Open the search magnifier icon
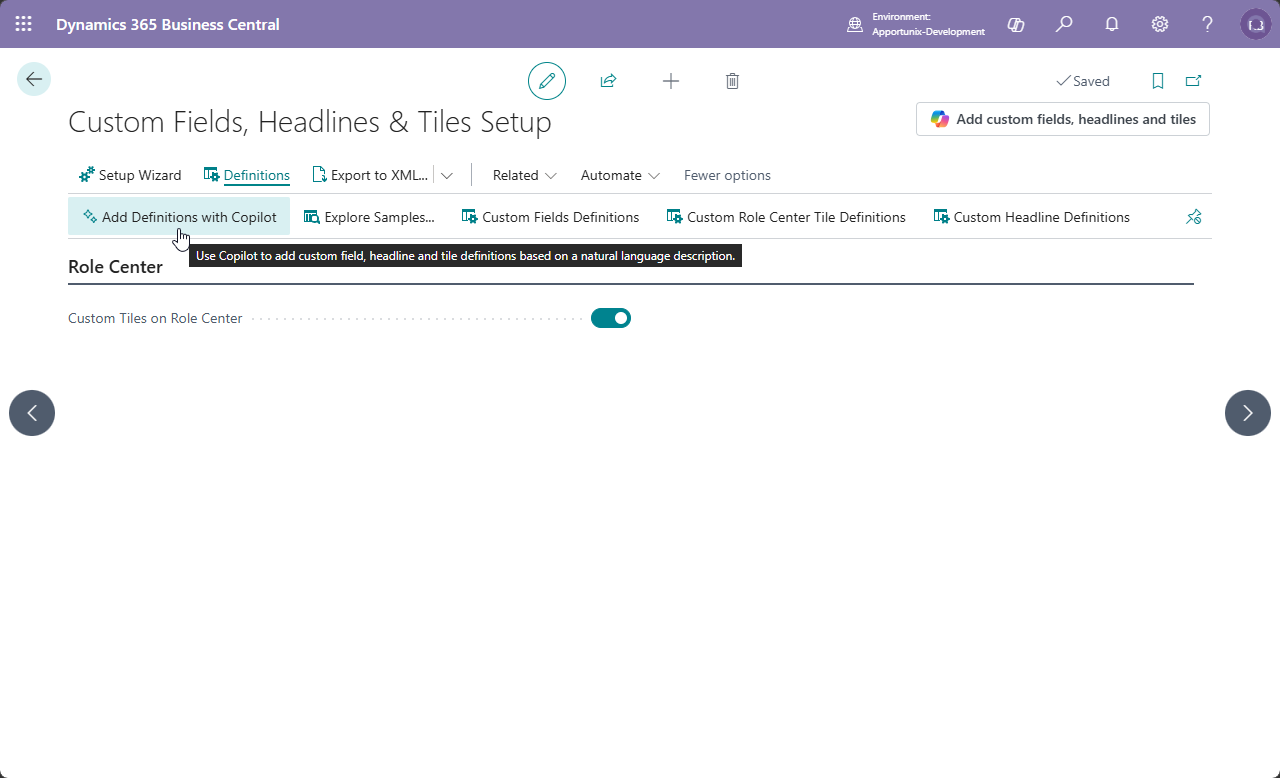This screenshot has height=778, width=1280. 1064,24
